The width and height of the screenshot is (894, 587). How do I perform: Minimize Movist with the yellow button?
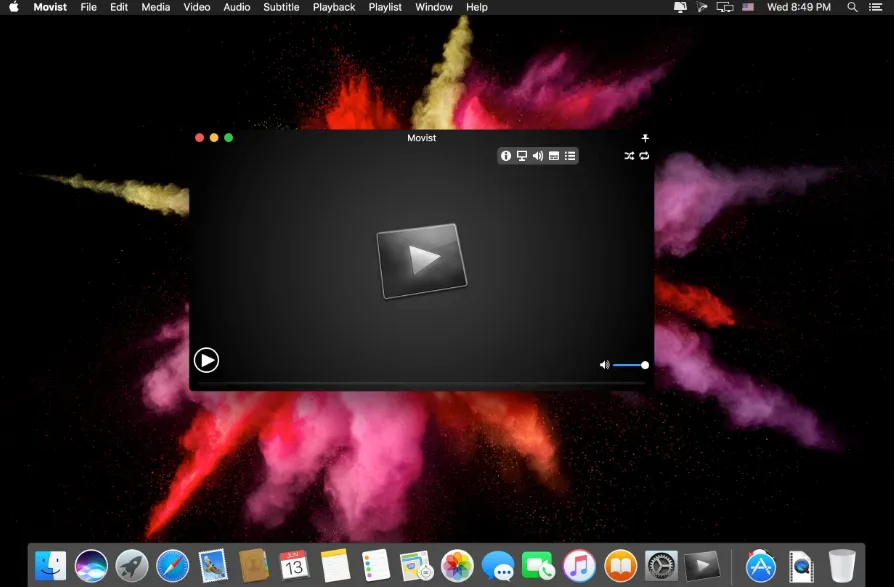point(214,138)
